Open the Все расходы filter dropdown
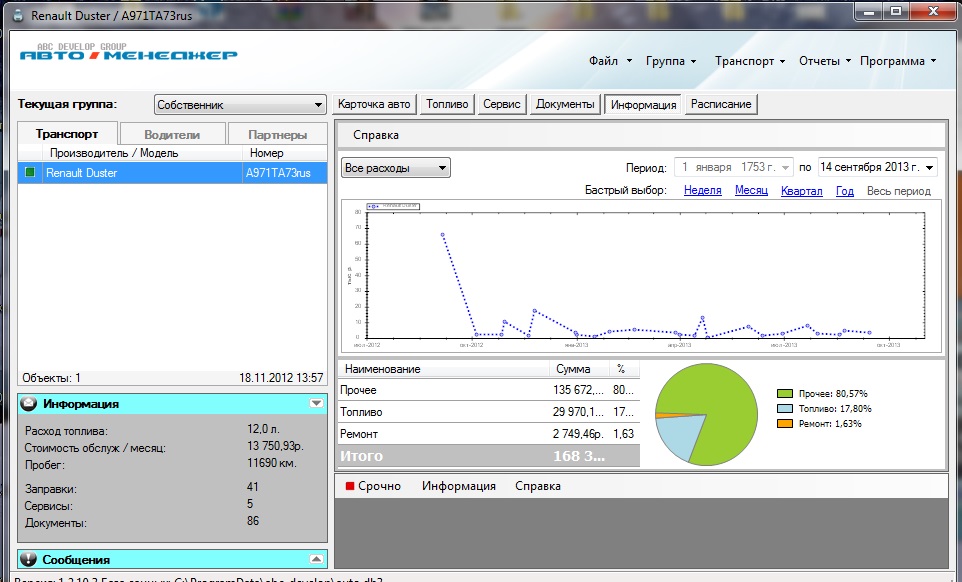Viewport: 962px width, 582px height. click(x=442, y=168)
